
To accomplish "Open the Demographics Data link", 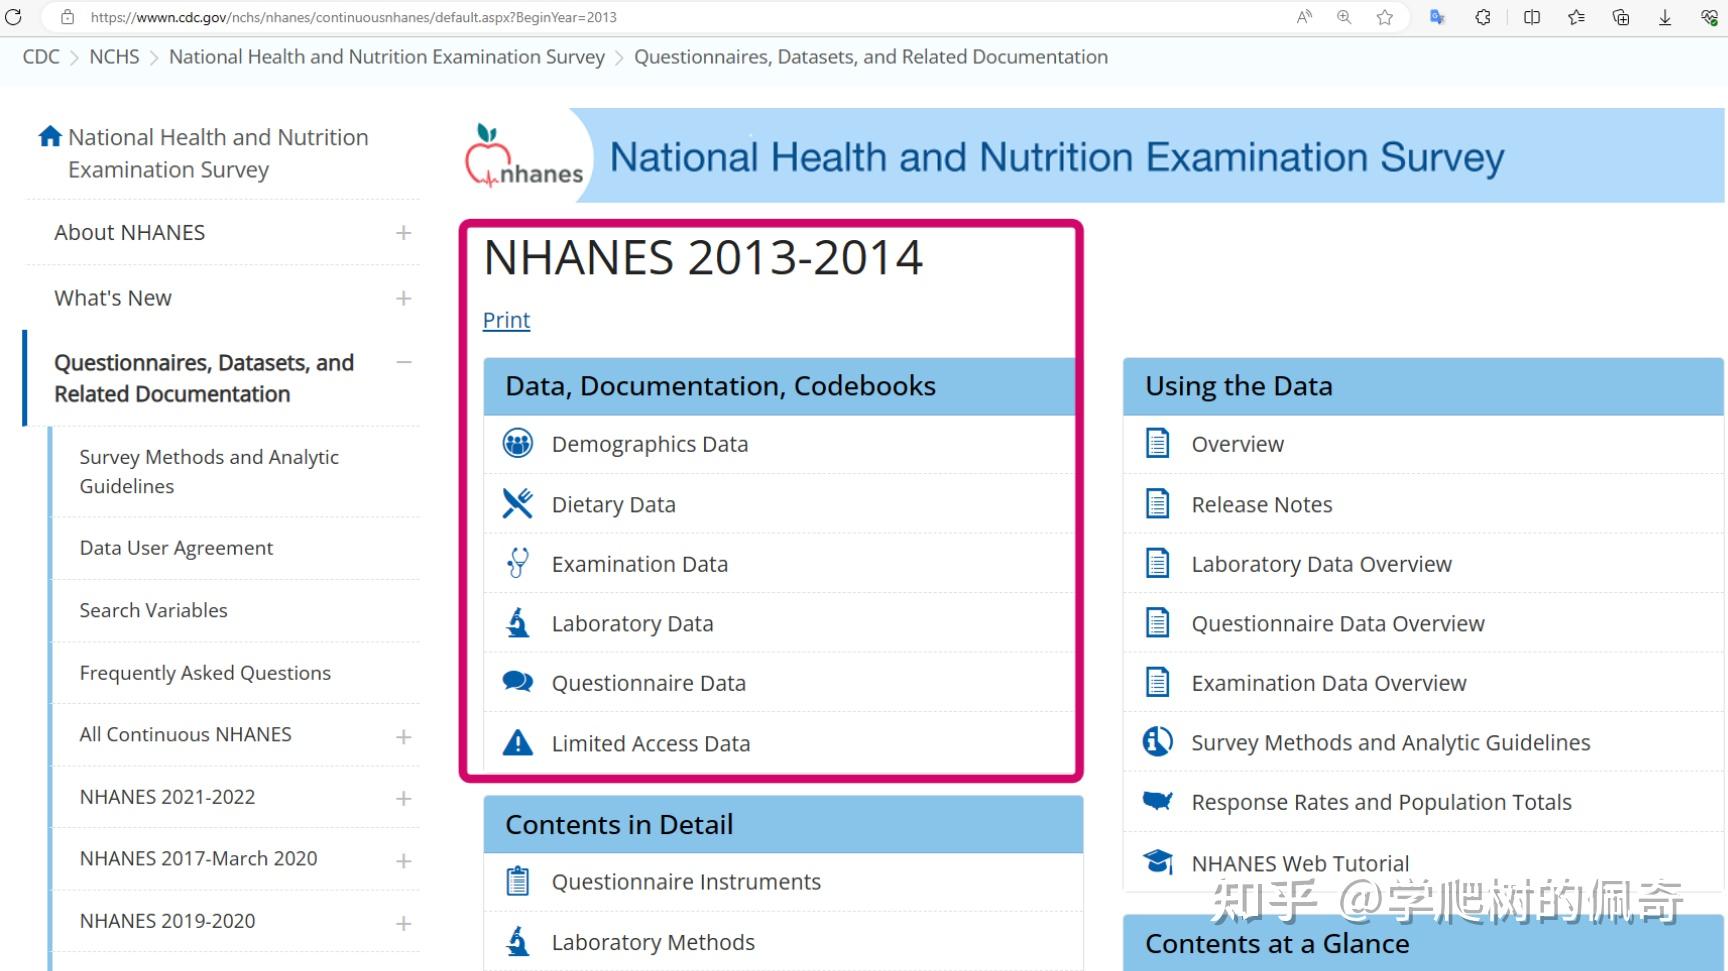I will (x=650, y=444).
